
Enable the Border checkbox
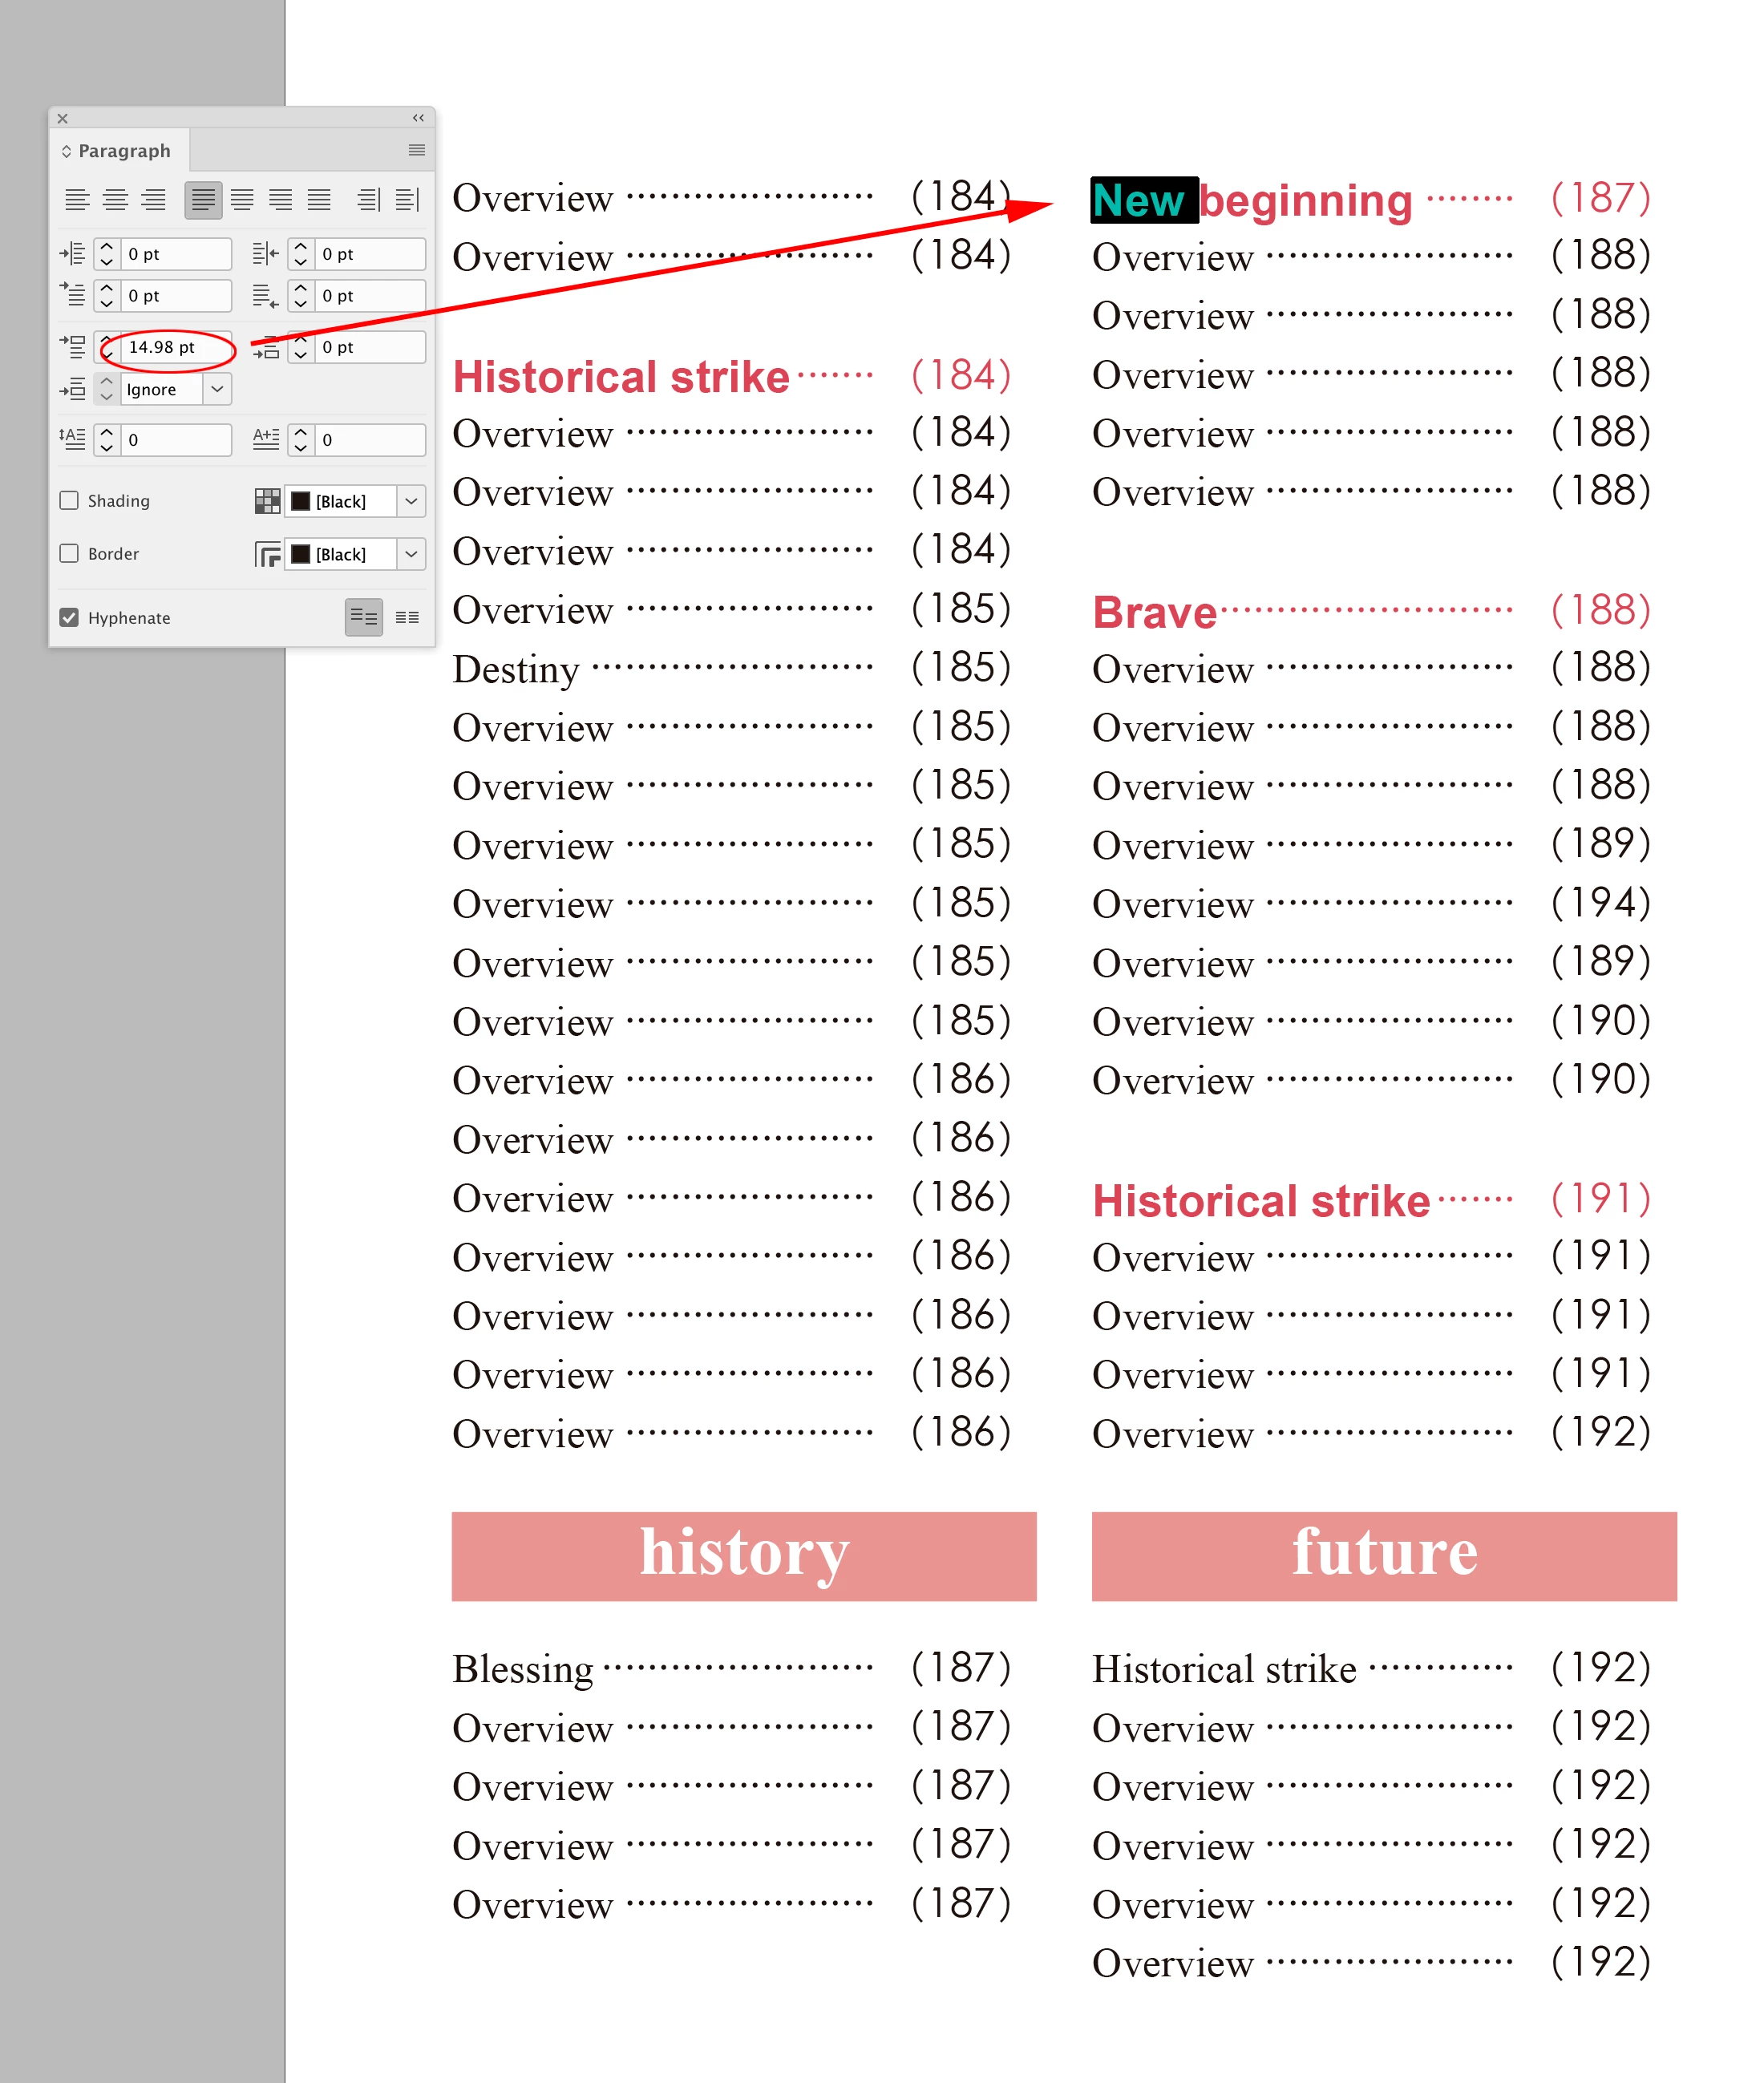(69, 553)
